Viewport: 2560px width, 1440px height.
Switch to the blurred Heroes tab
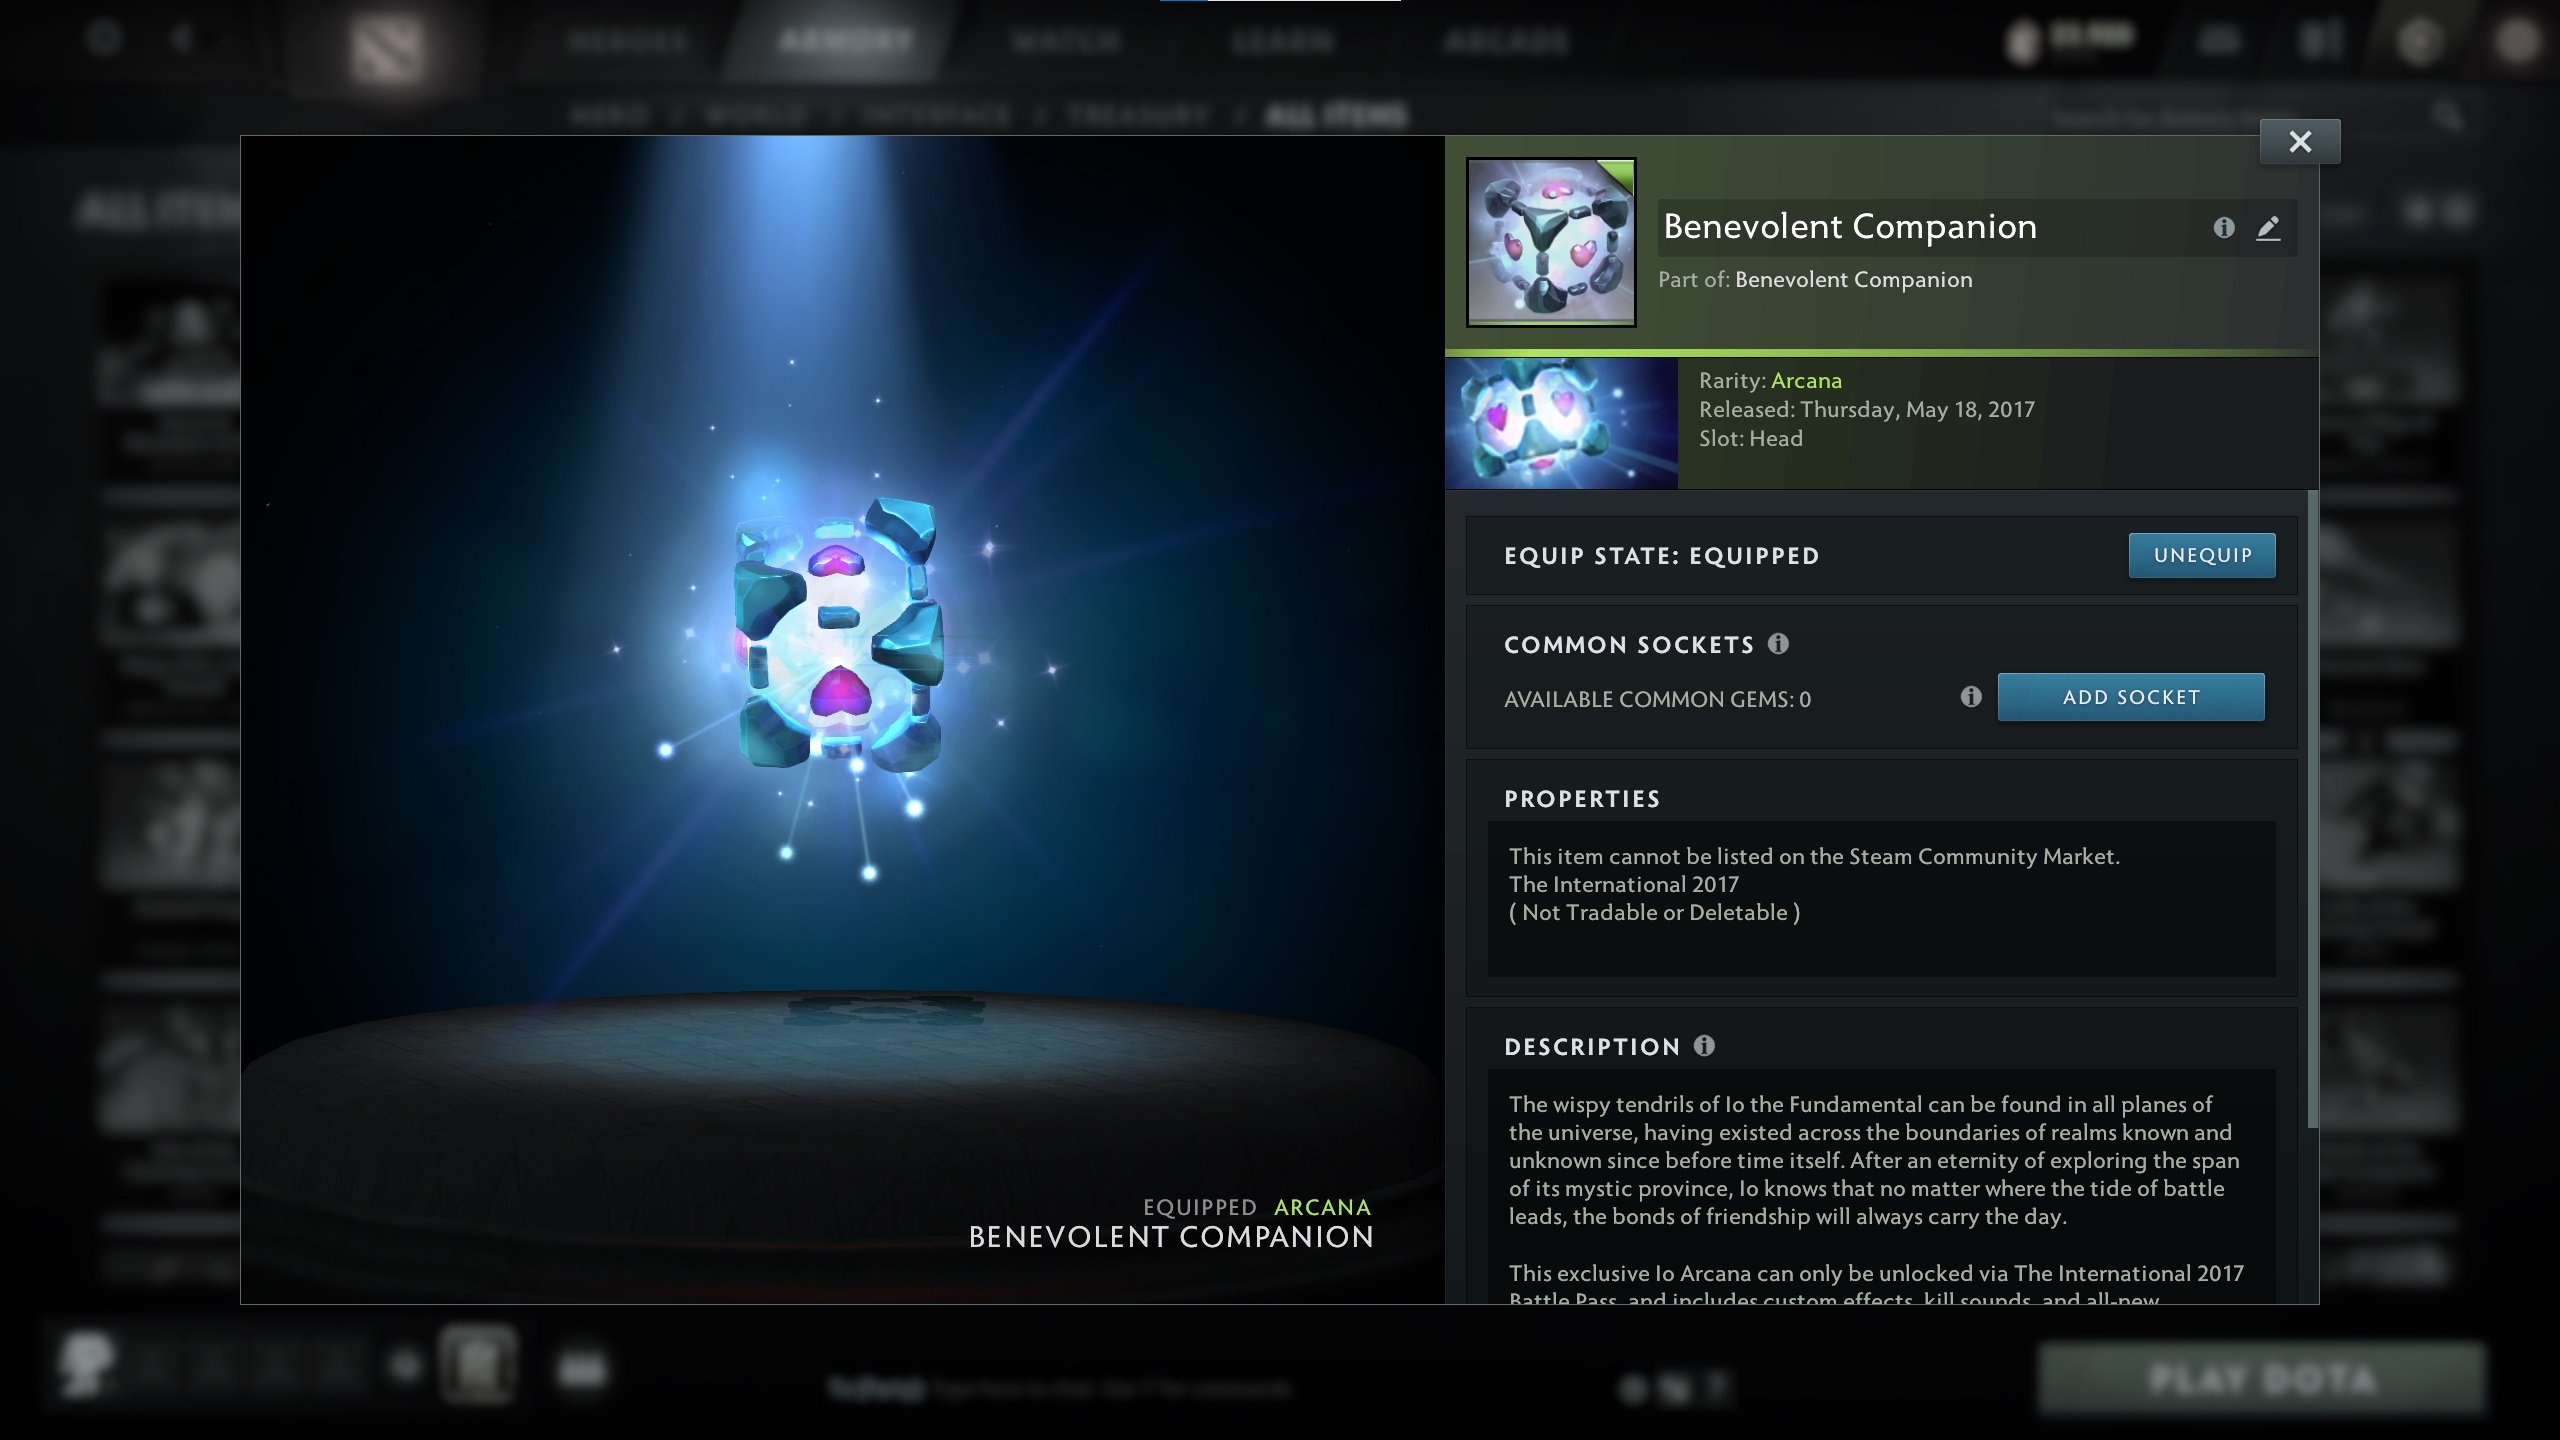click(x=627, y=41)
